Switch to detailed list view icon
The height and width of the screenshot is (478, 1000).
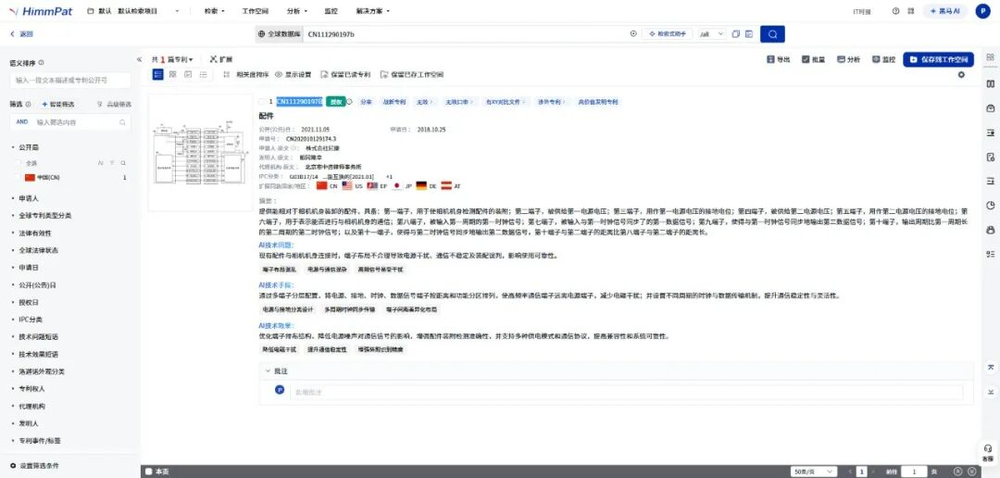[x=158, y=75]
